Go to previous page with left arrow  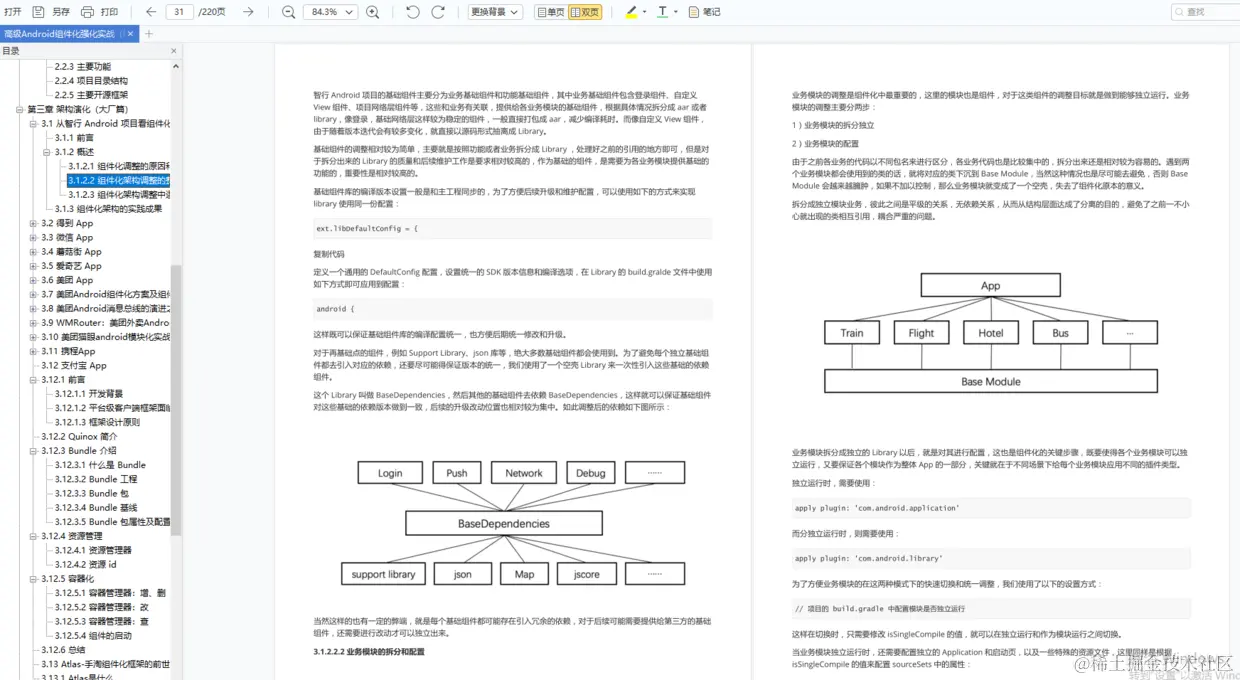click(151, 12)
